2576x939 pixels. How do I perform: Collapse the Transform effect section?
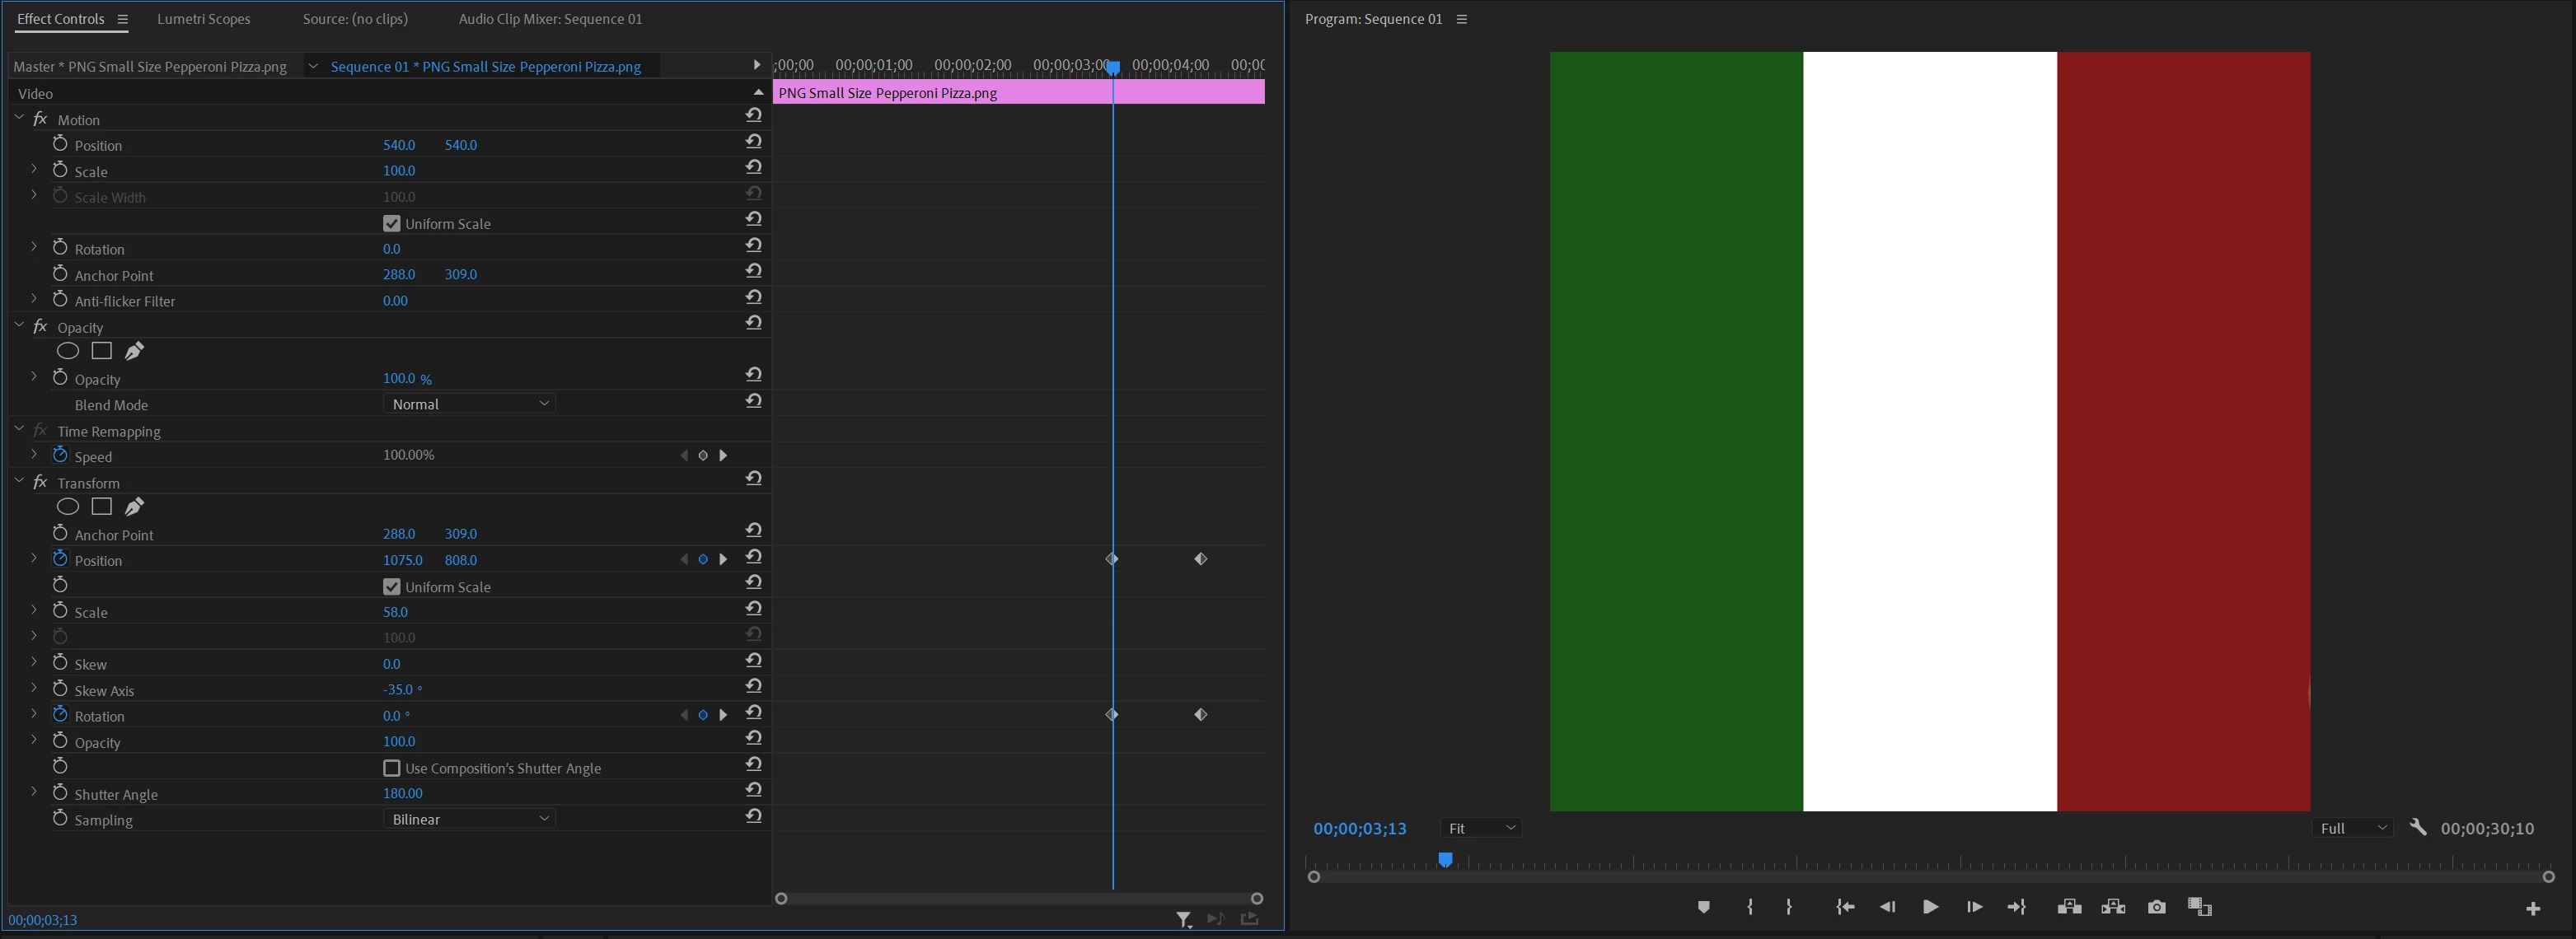[x=19, y=481]
